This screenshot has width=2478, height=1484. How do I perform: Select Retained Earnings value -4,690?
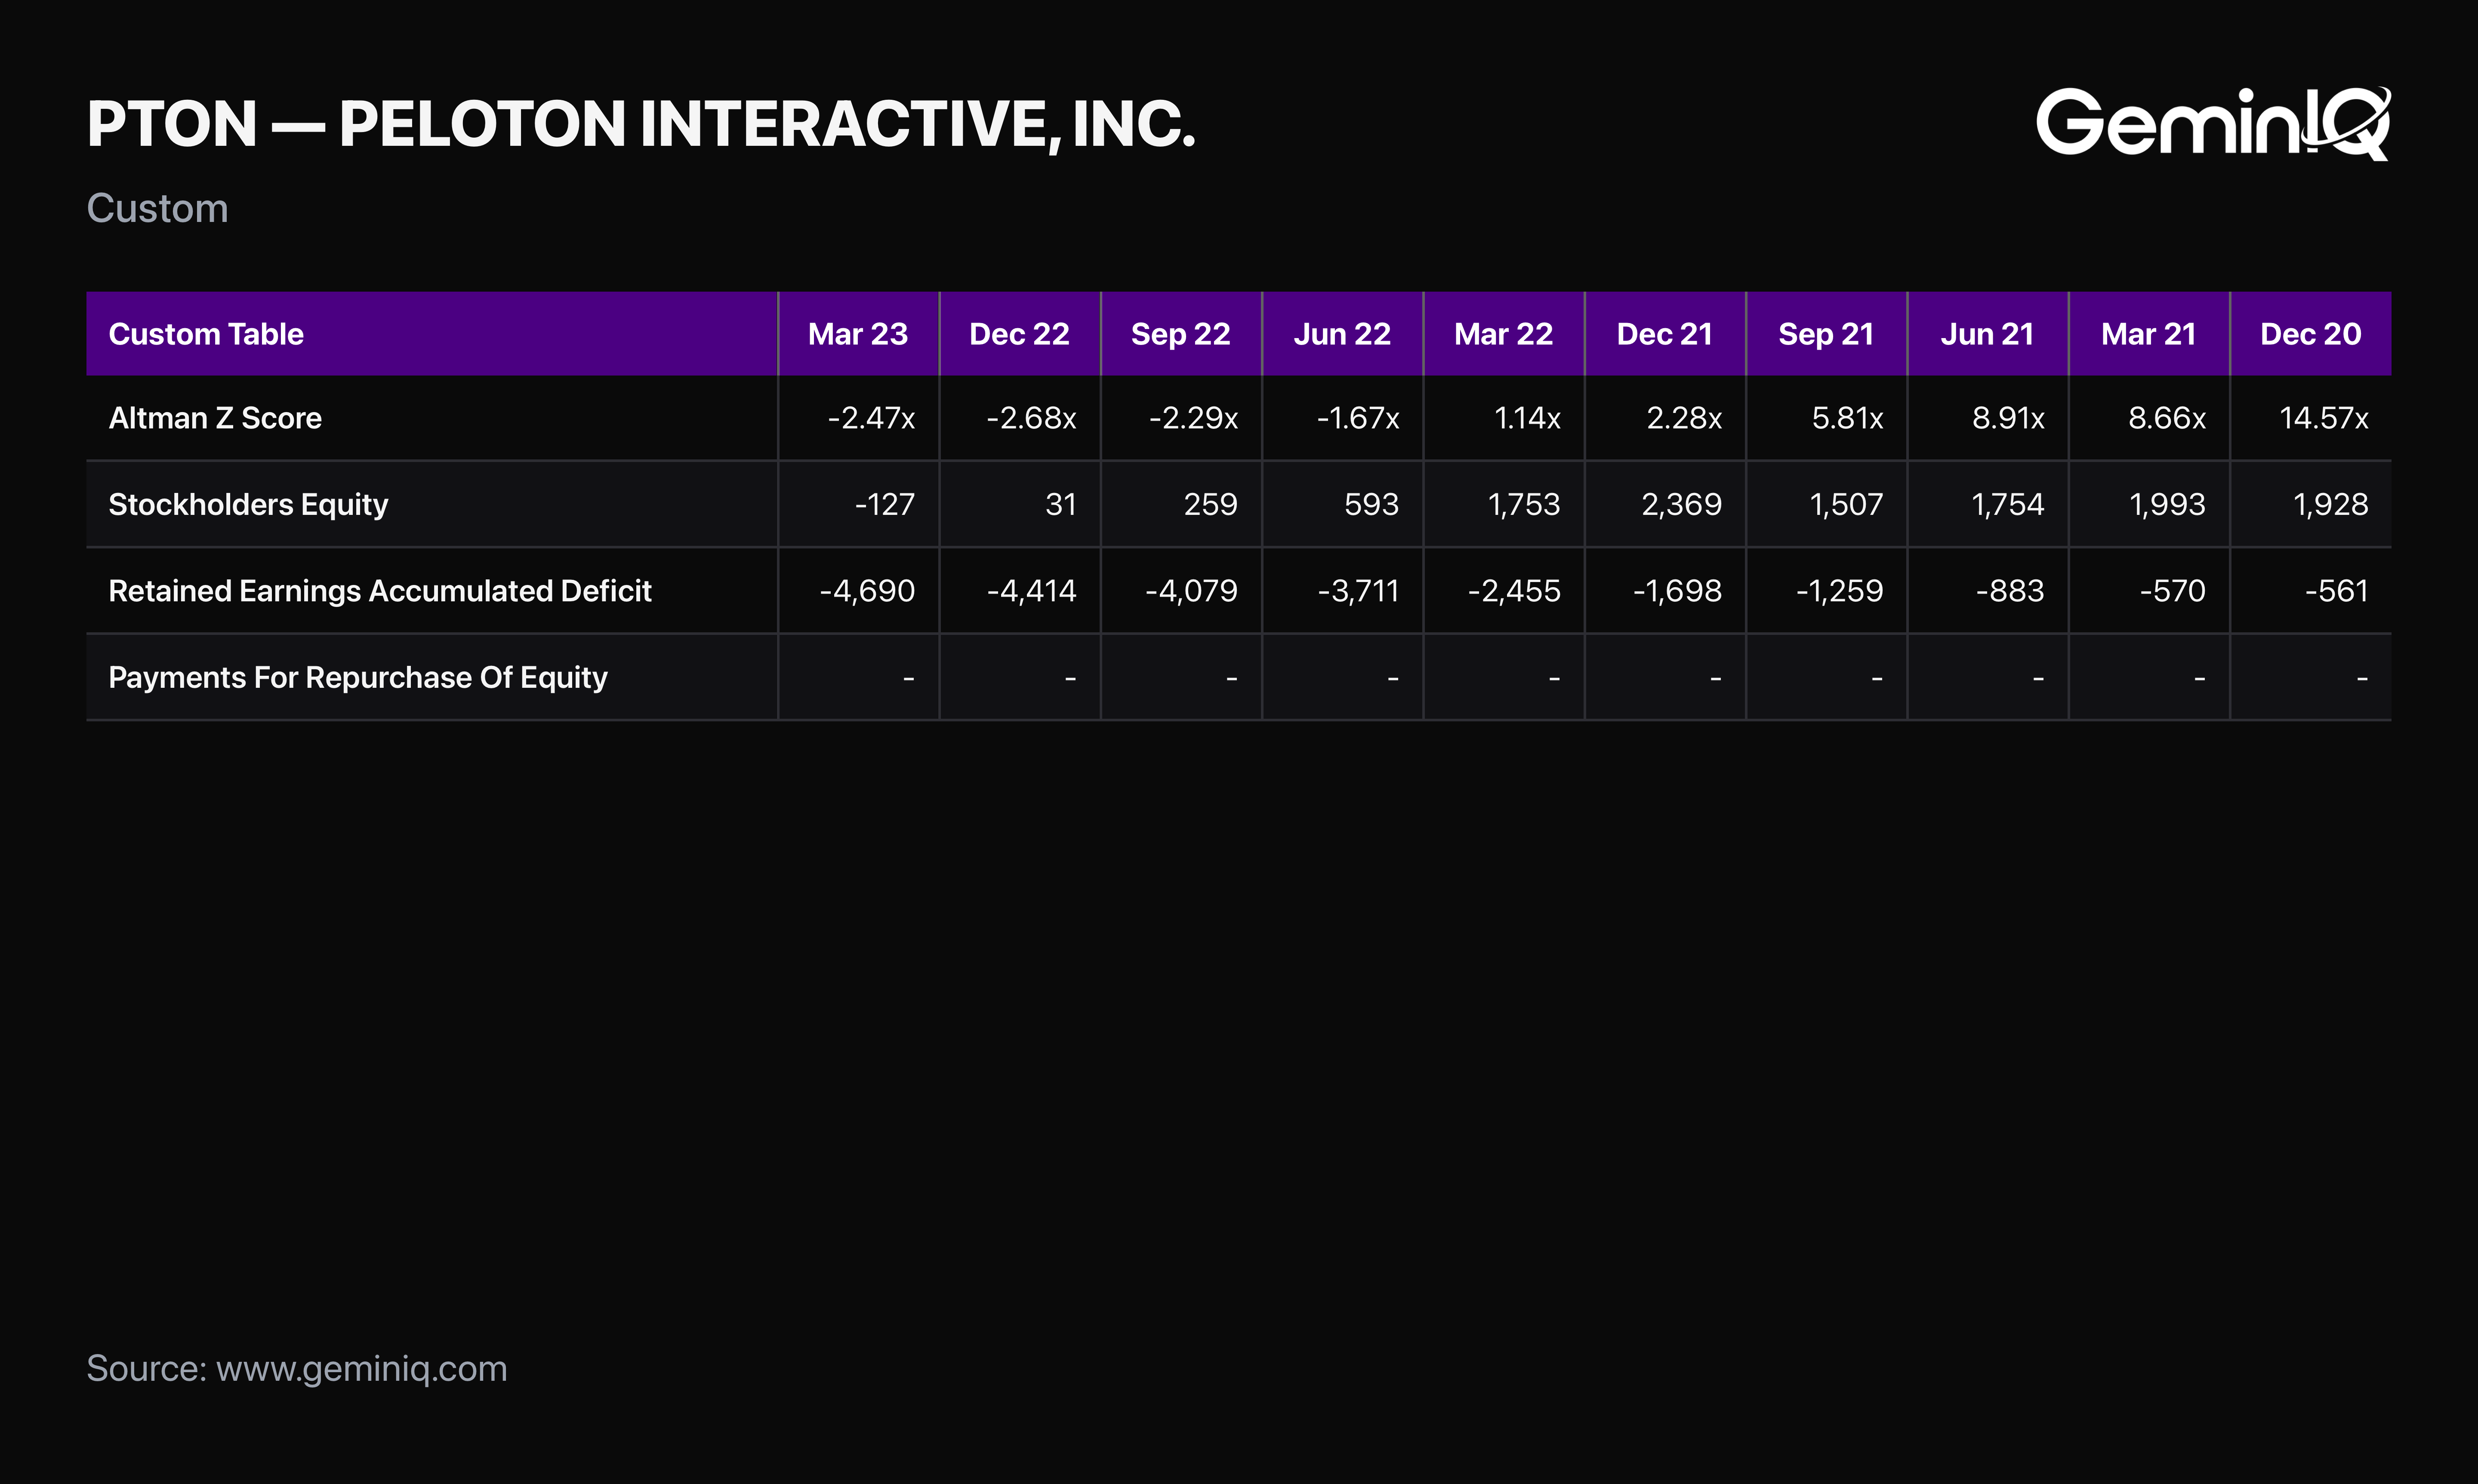(867, 591)
